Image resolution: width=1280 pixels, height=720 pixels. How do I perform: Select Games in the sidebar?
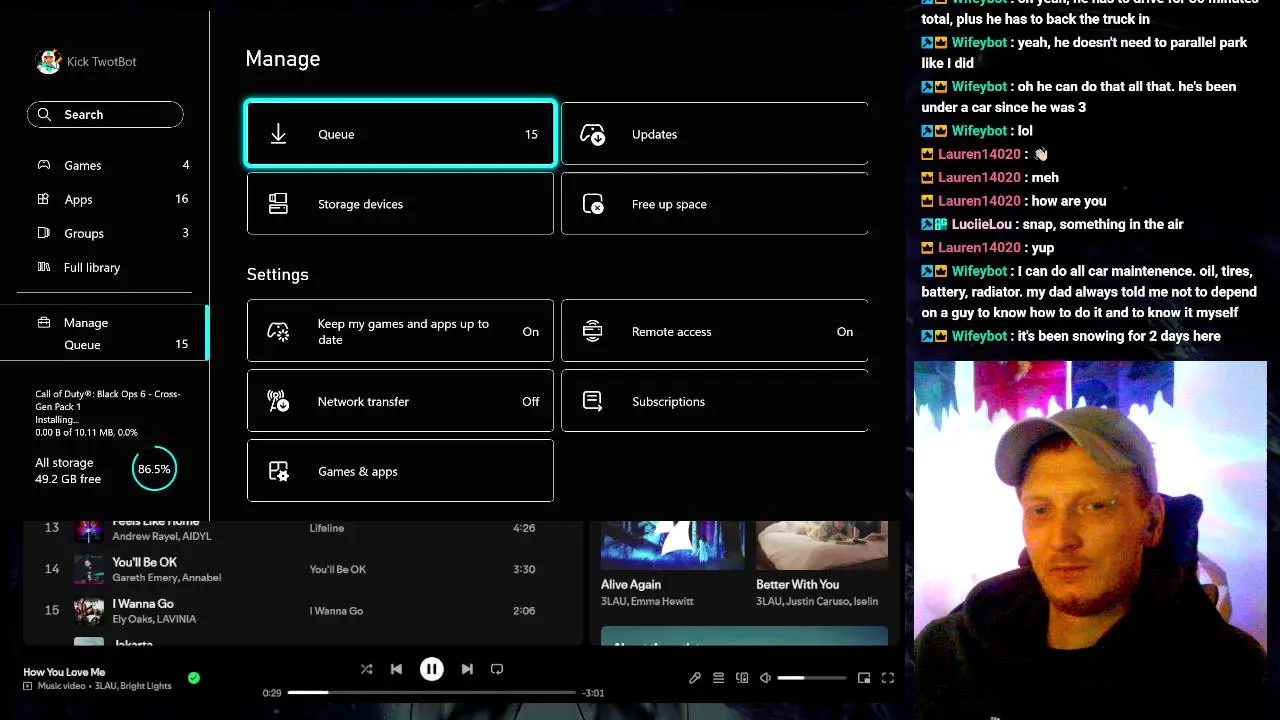pos(112,165)
